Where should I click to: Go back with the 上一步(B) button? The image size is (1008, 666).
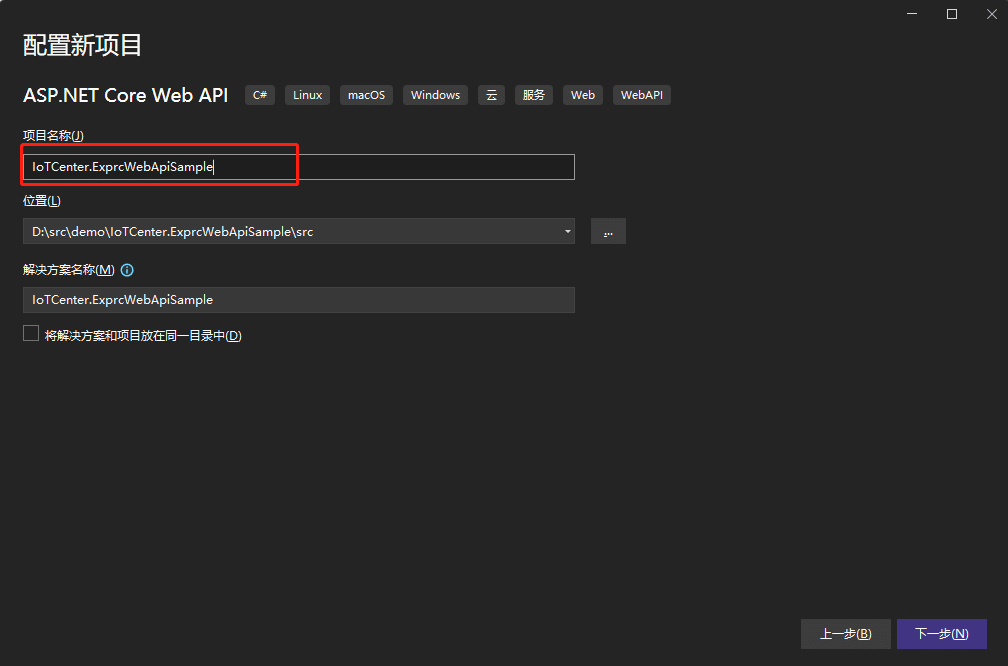[x=845, y=634]
